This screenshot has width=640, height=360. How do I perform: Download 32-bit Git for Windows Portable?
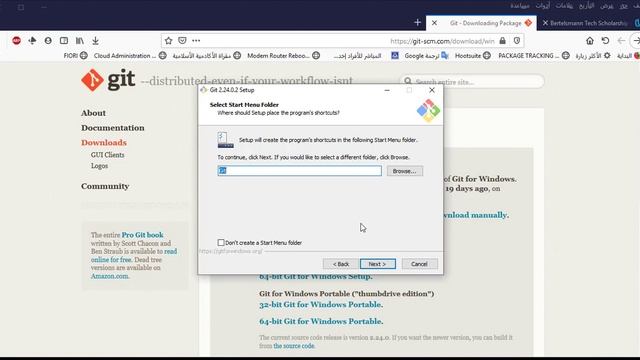pyautogui.click(x=321, y=304)
